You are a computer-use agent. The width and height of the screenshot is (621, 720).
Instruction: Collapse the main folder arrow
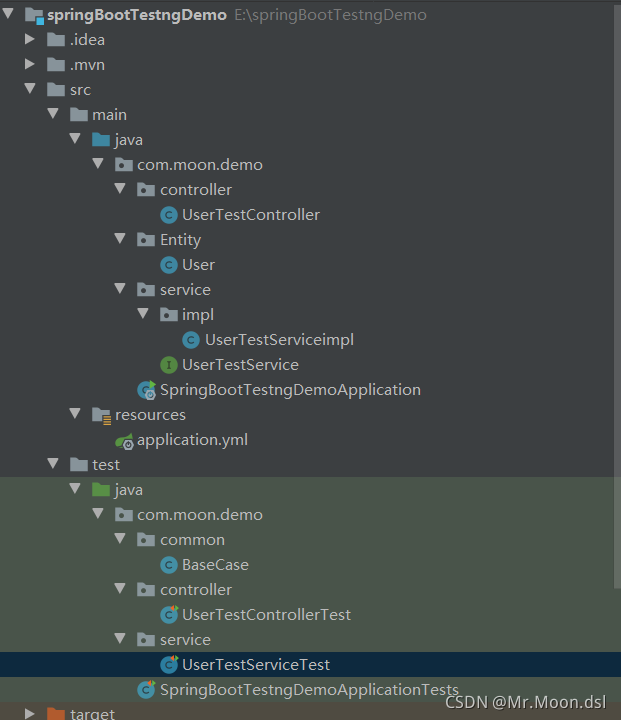53,113
